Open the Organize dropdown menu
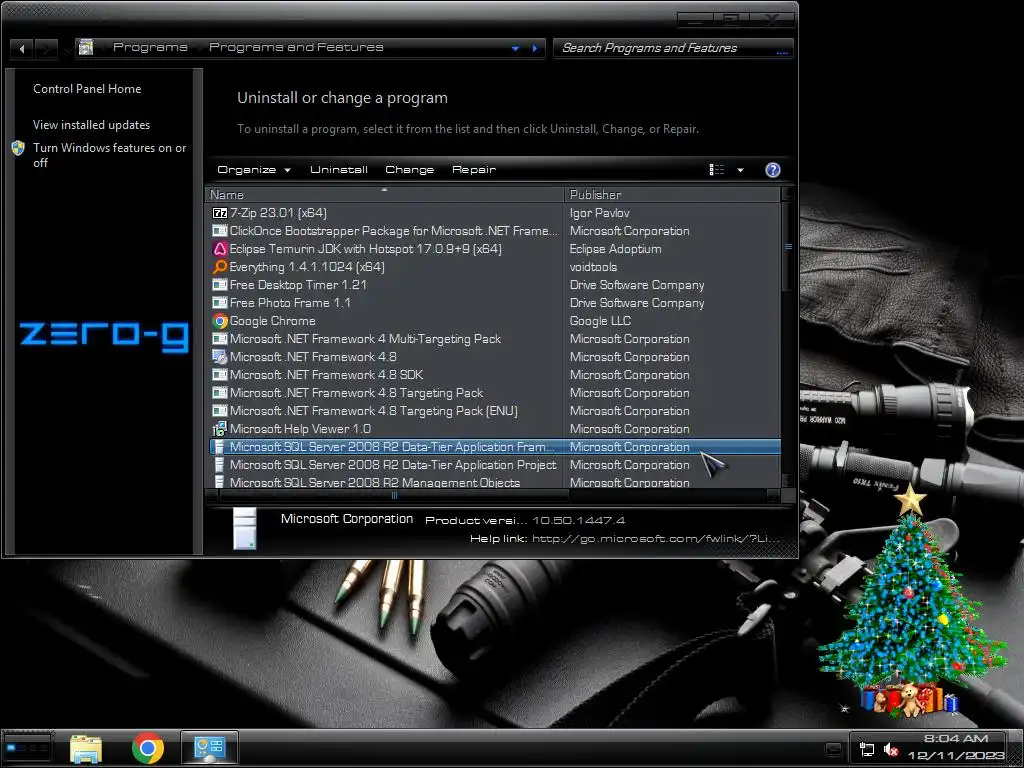This screenshot has width=1024, height=768. click(x=253, y=170)
